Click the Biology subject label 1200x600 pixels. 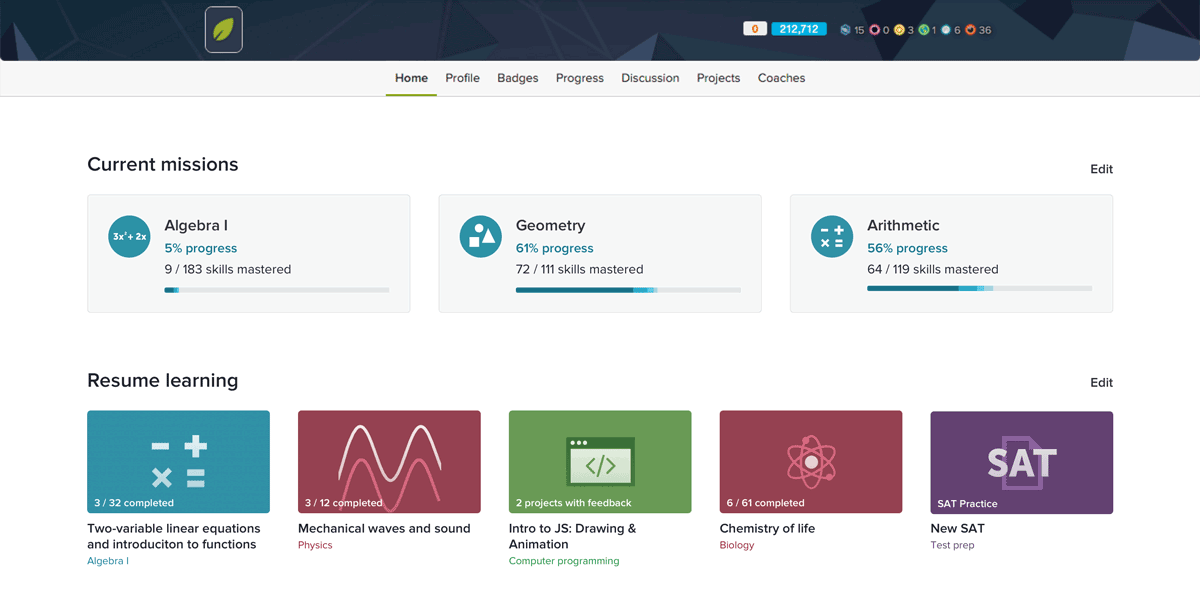point(737,545)
